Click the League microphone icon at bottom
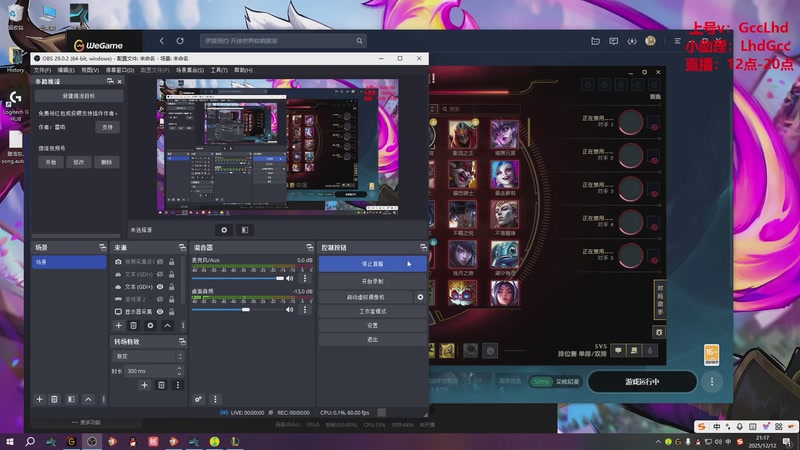 (x=650, y=351)
